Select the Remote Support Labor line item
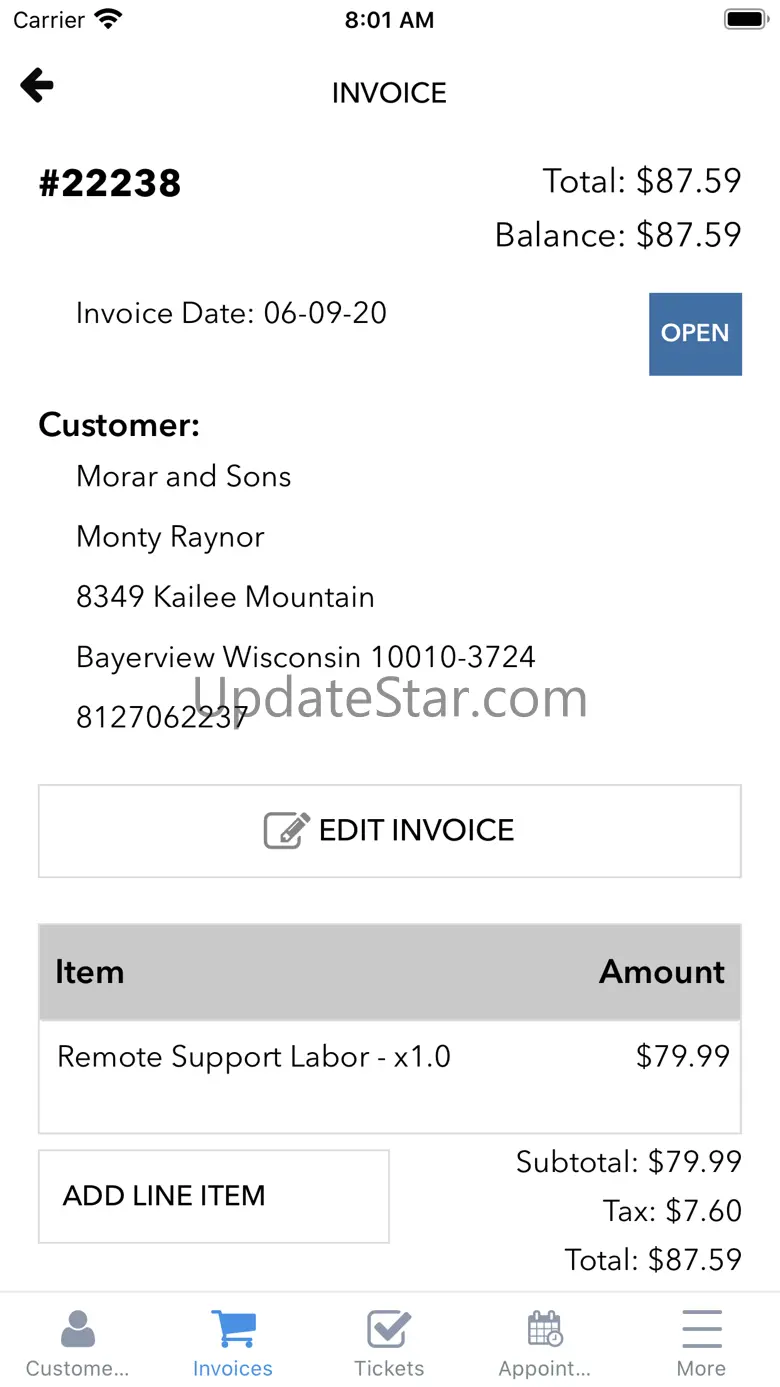The image size is (780, 1387). coord(253,1057)
